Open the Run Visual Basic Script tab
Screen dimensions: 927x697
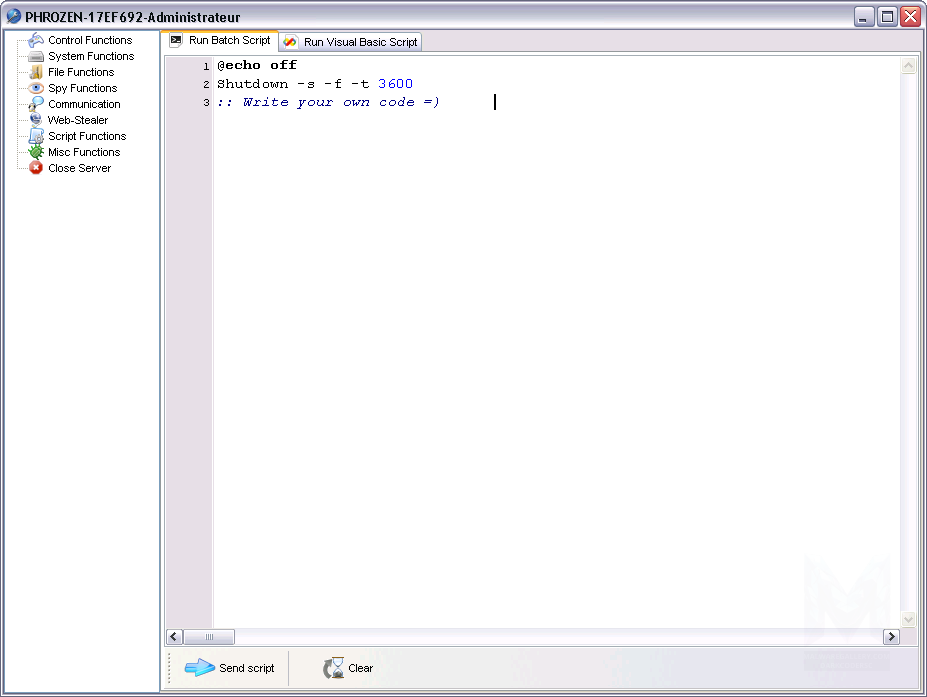pyautogui.click(x=351, y=42)
